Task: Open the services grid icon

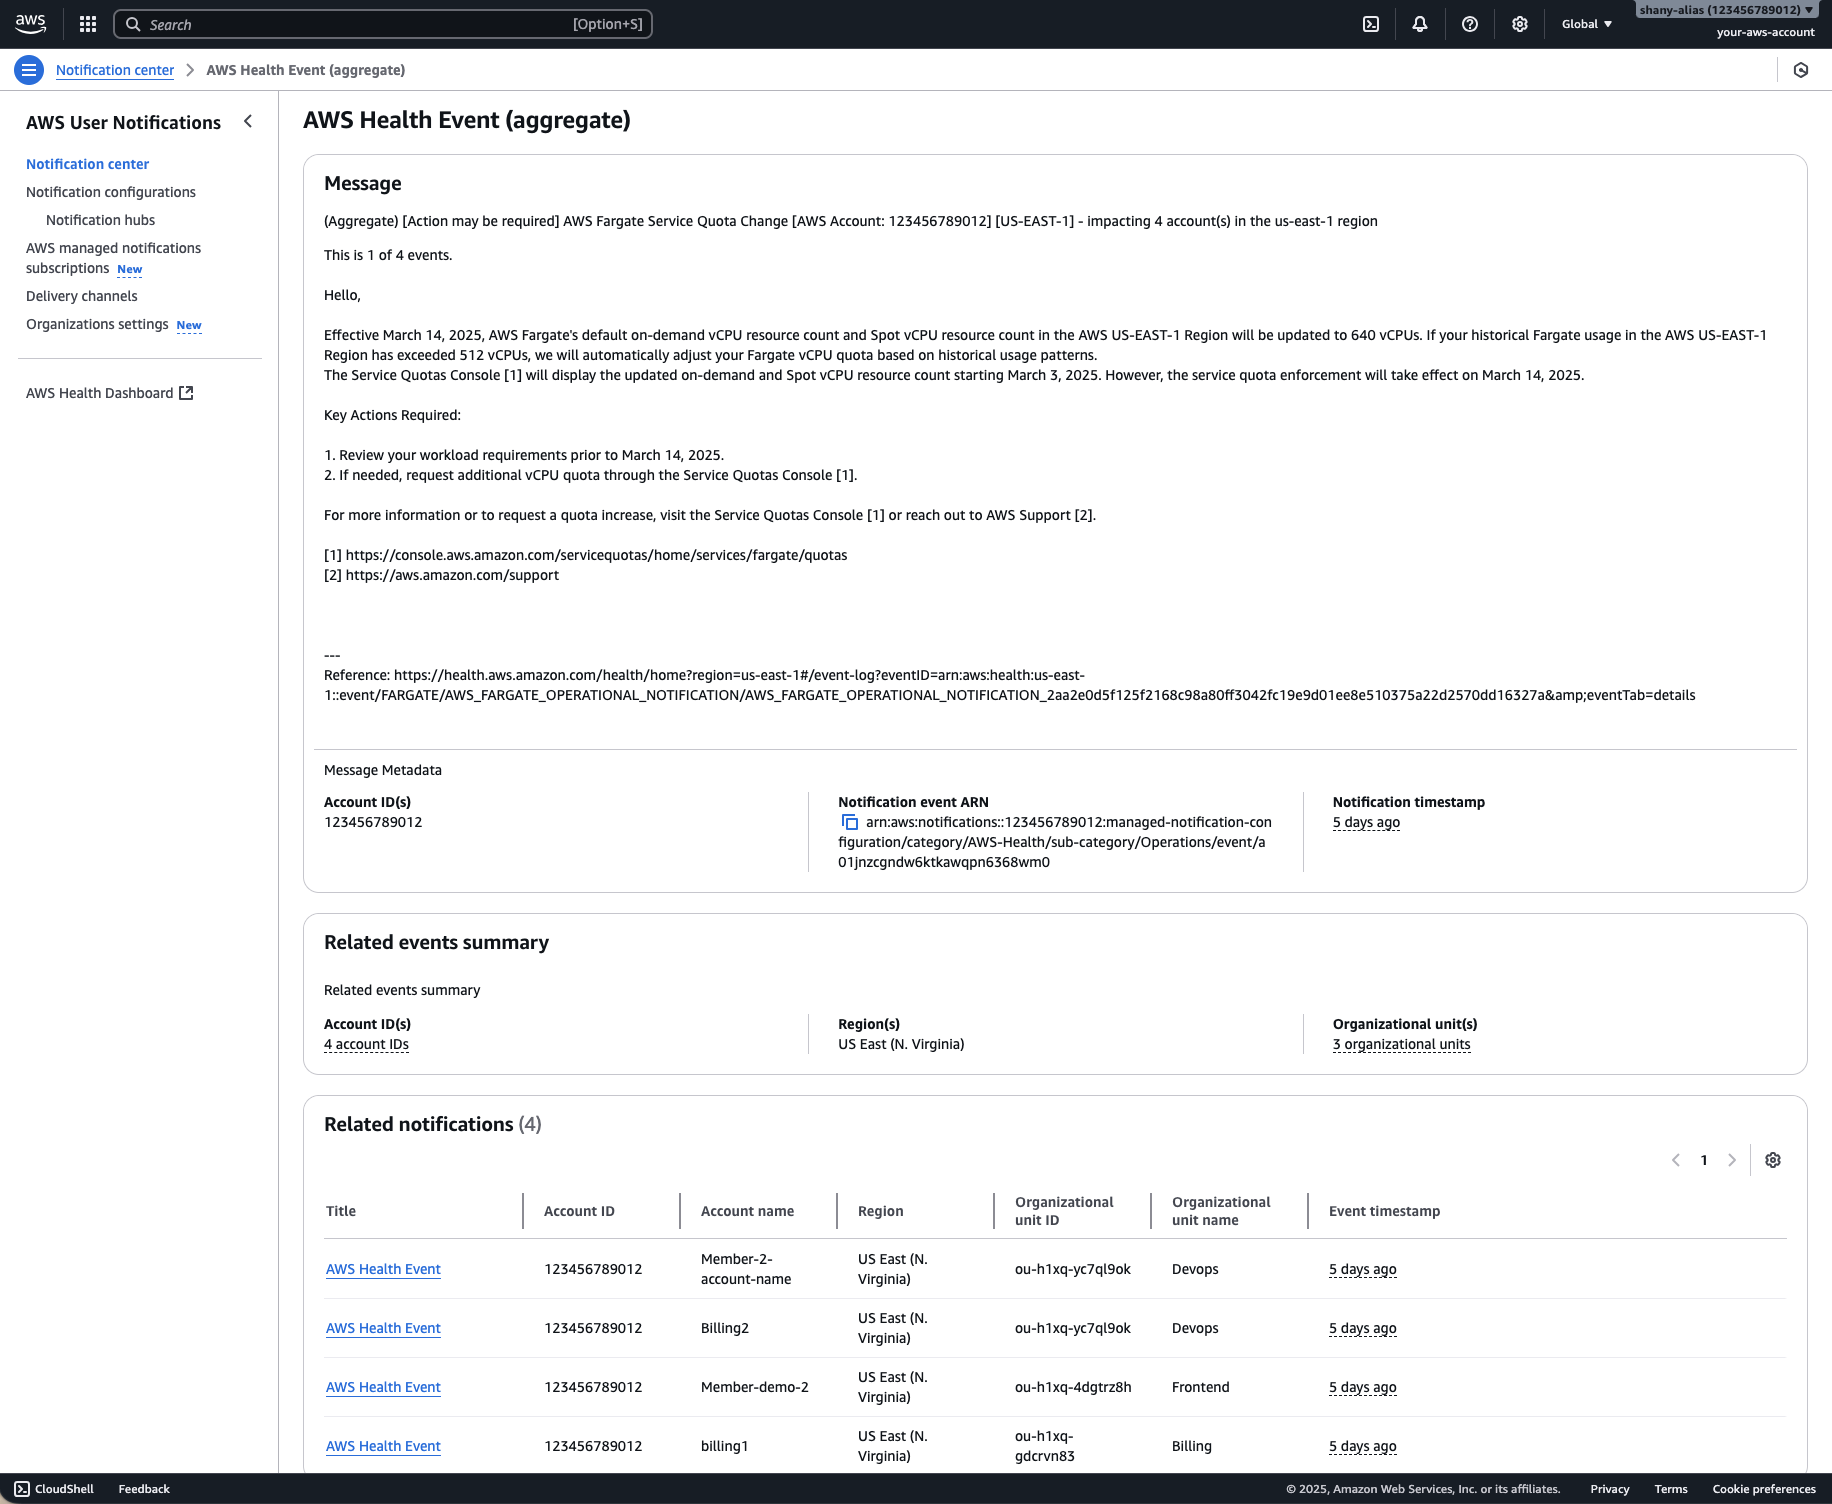Action: (x=87, y=23)
